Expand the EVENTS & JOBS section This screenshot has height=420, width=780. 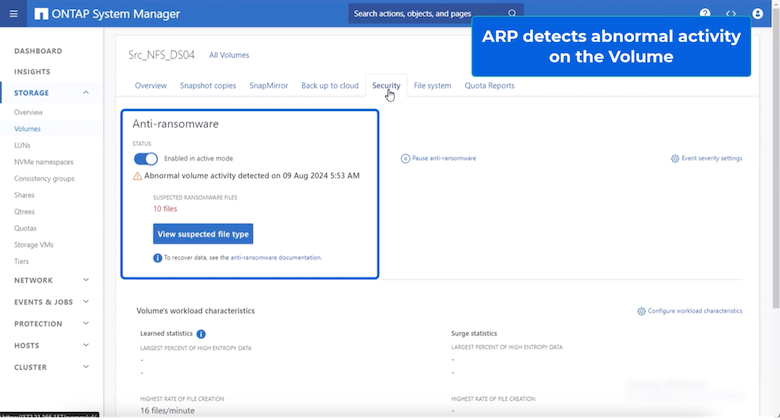click(51, 302)
